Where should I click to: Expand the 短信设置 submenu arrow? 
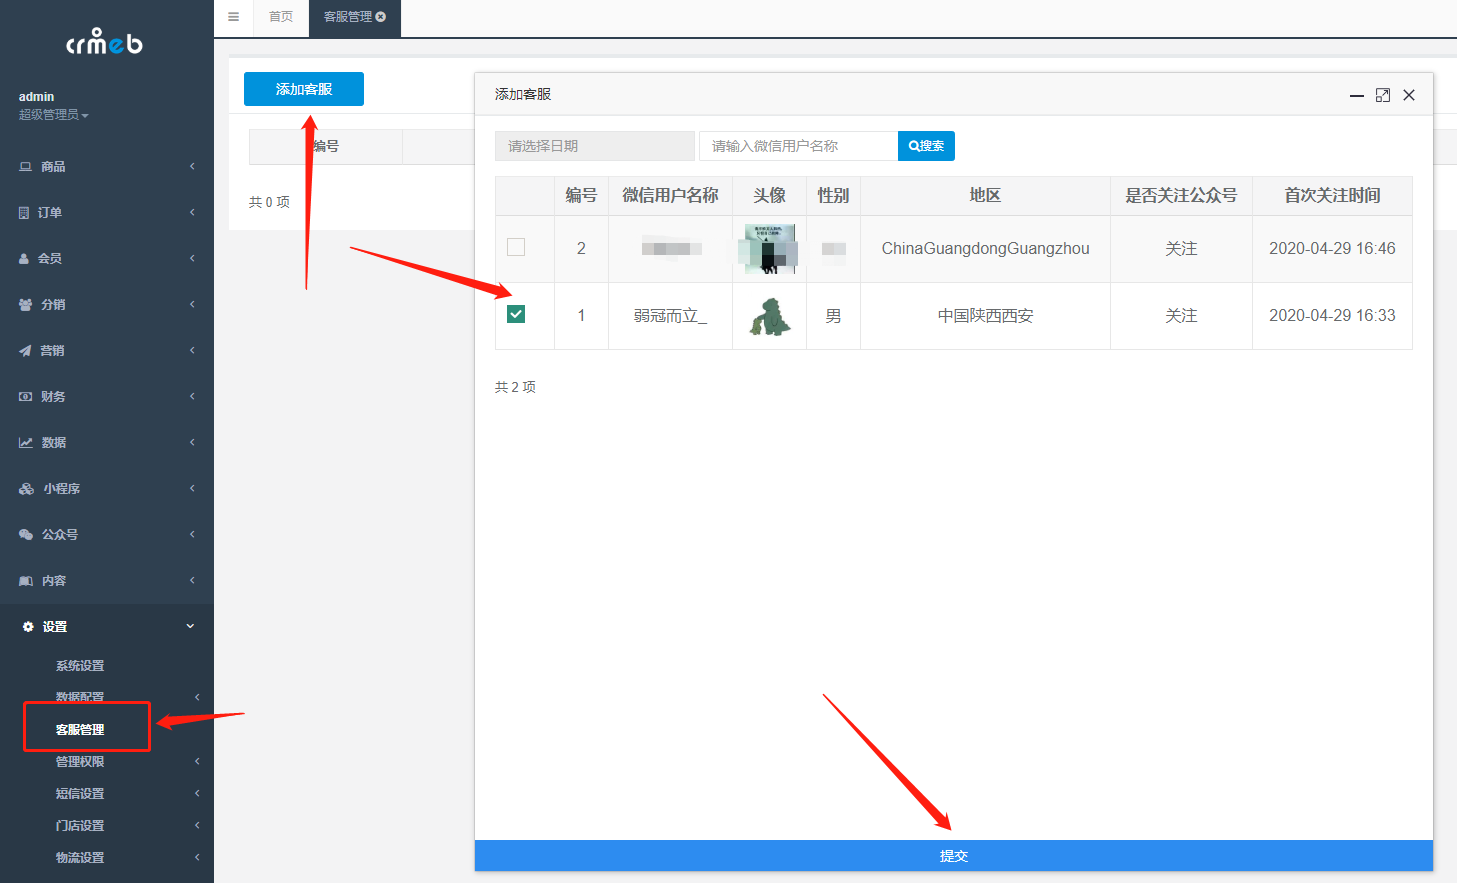pos(197,794)
